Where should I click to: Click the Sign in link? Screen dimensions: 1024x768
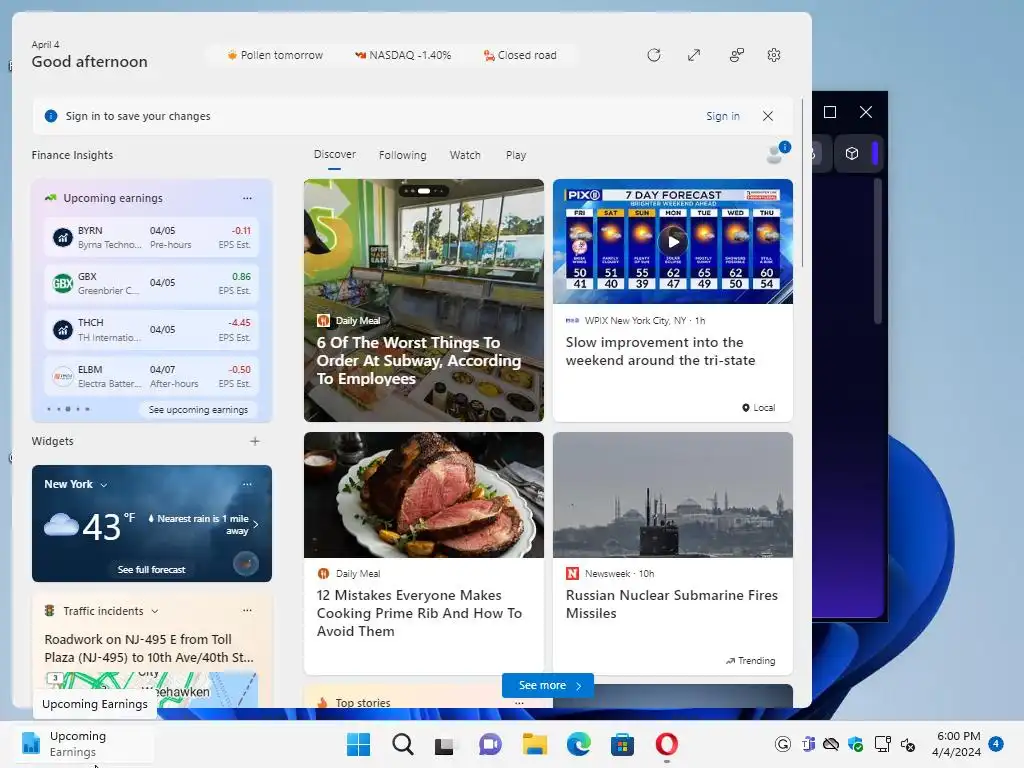pyautogui.click(x=723, y=116)
